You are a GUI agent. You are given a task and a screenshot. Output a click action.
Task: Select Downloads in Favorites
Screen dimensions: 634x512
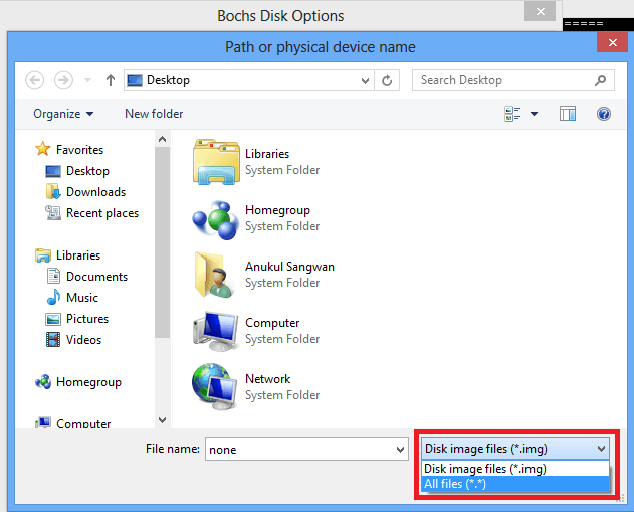coord(95,192)
